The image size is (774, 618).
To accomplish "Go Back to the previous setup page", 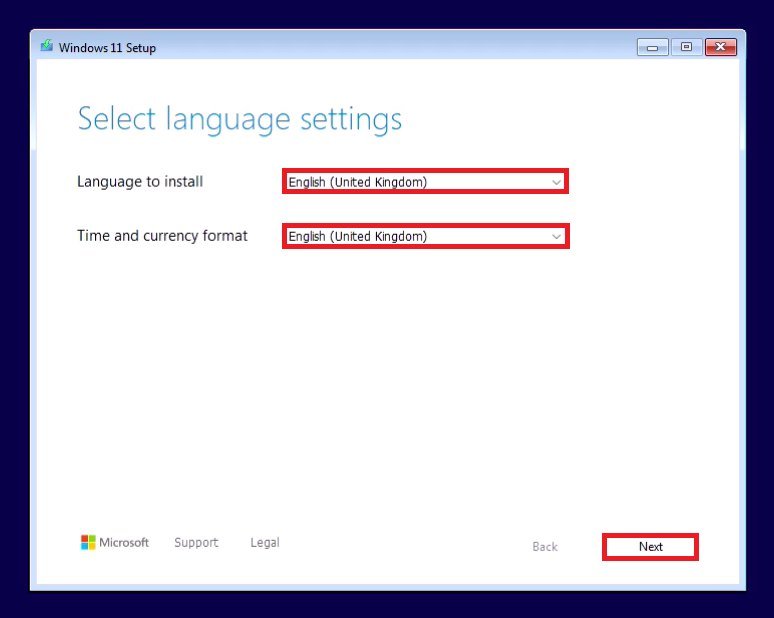I will (x=544, y=546).
